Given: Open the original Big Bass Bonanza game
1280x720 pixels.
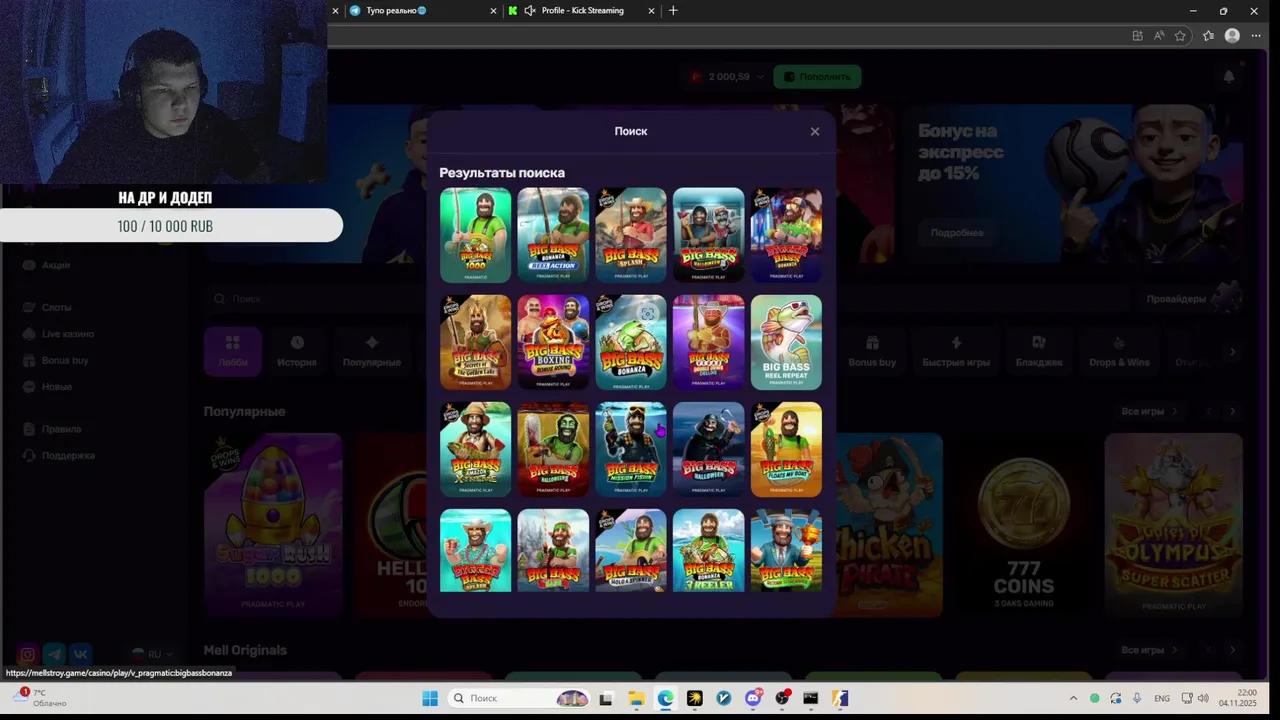Looking at the screenshot, I should [631, 342].
